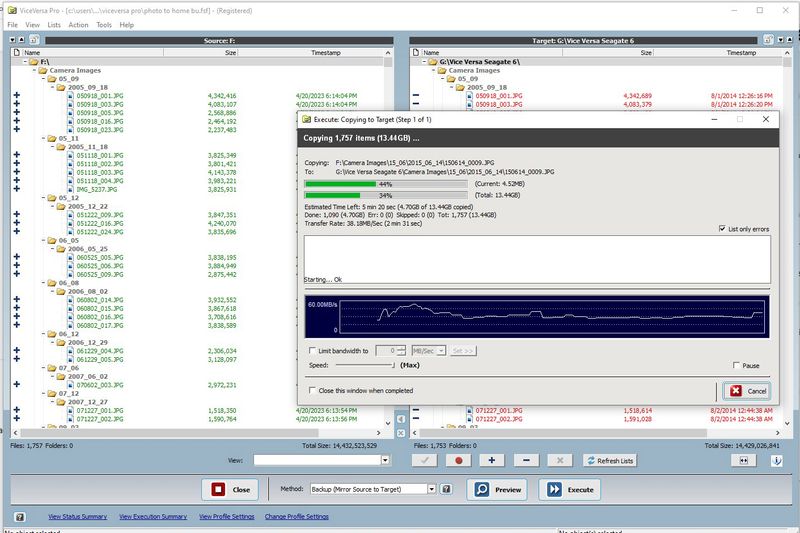
Task: Open the Action menu
Action: tap(78, 24)
